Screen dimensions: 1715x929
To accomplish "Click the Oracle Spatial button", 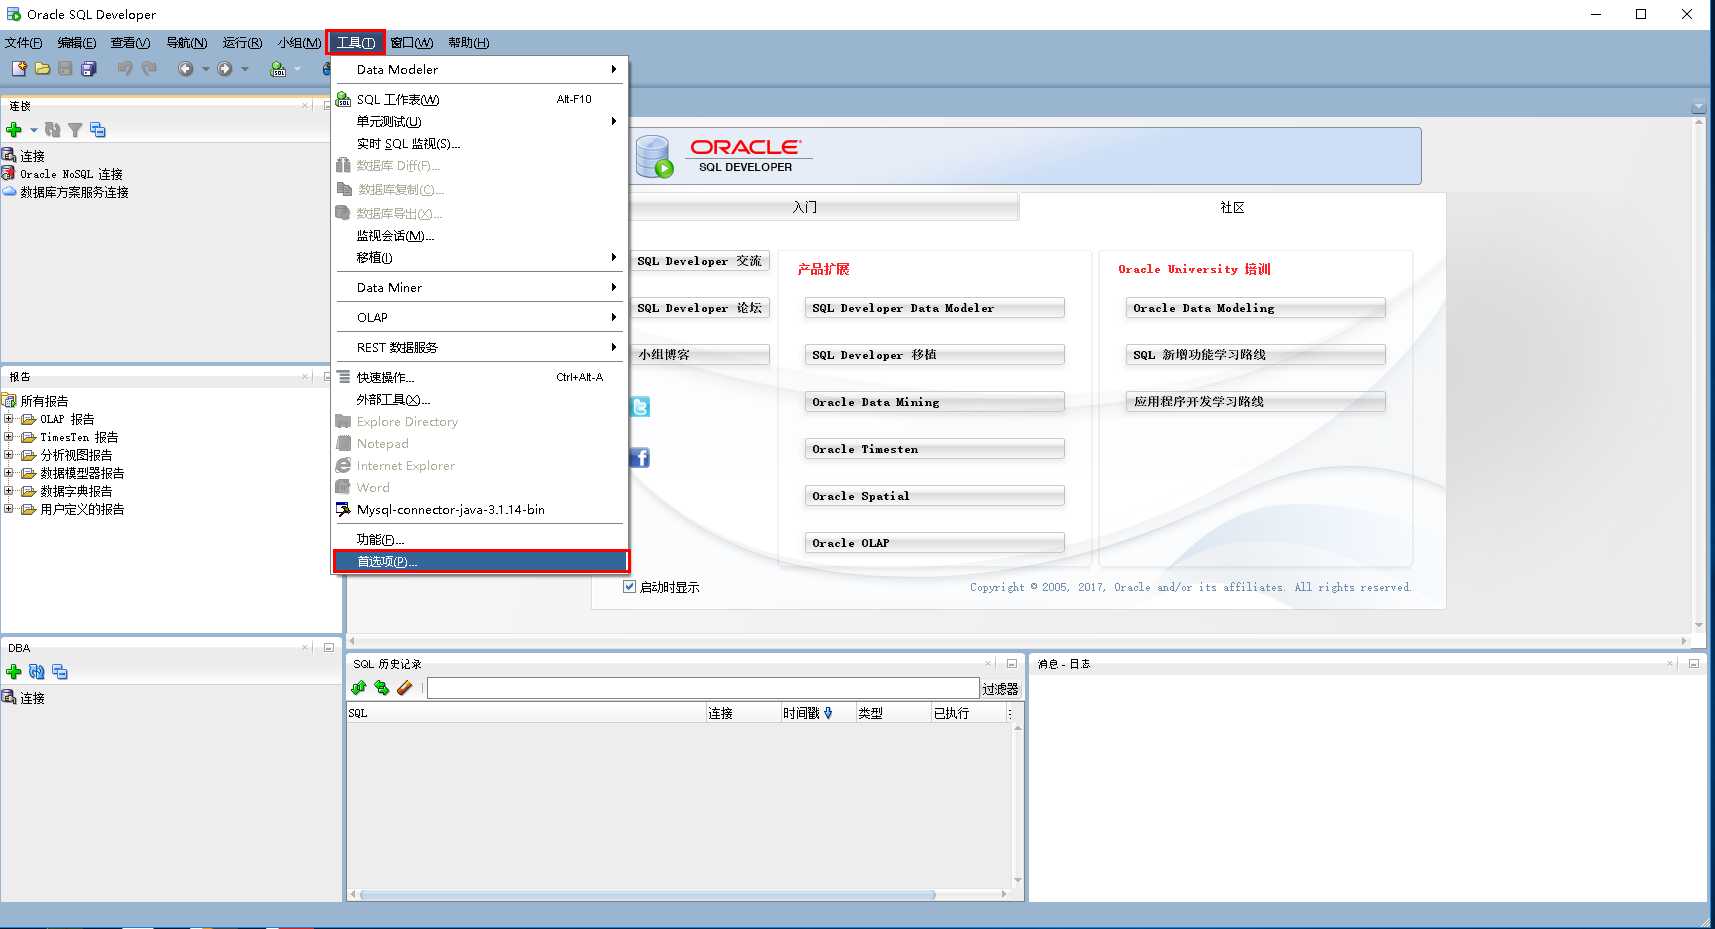I will [x=934, y=496].
